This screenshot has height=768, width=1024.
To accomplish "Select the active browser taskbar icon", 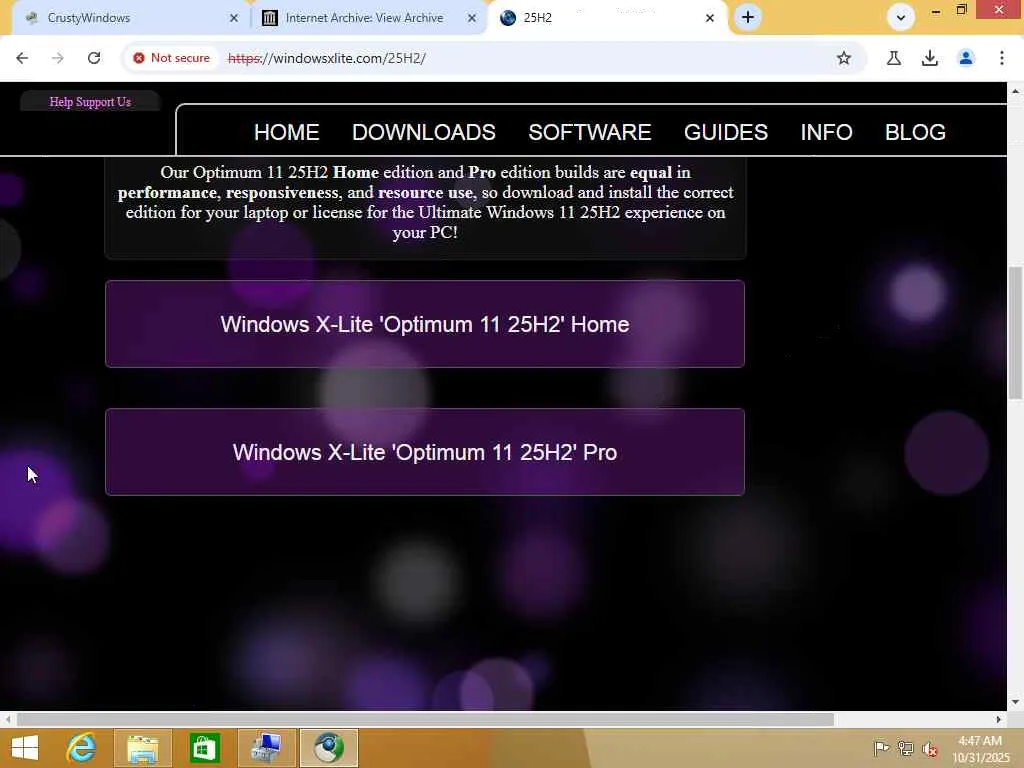I will (x=328, y=748).
